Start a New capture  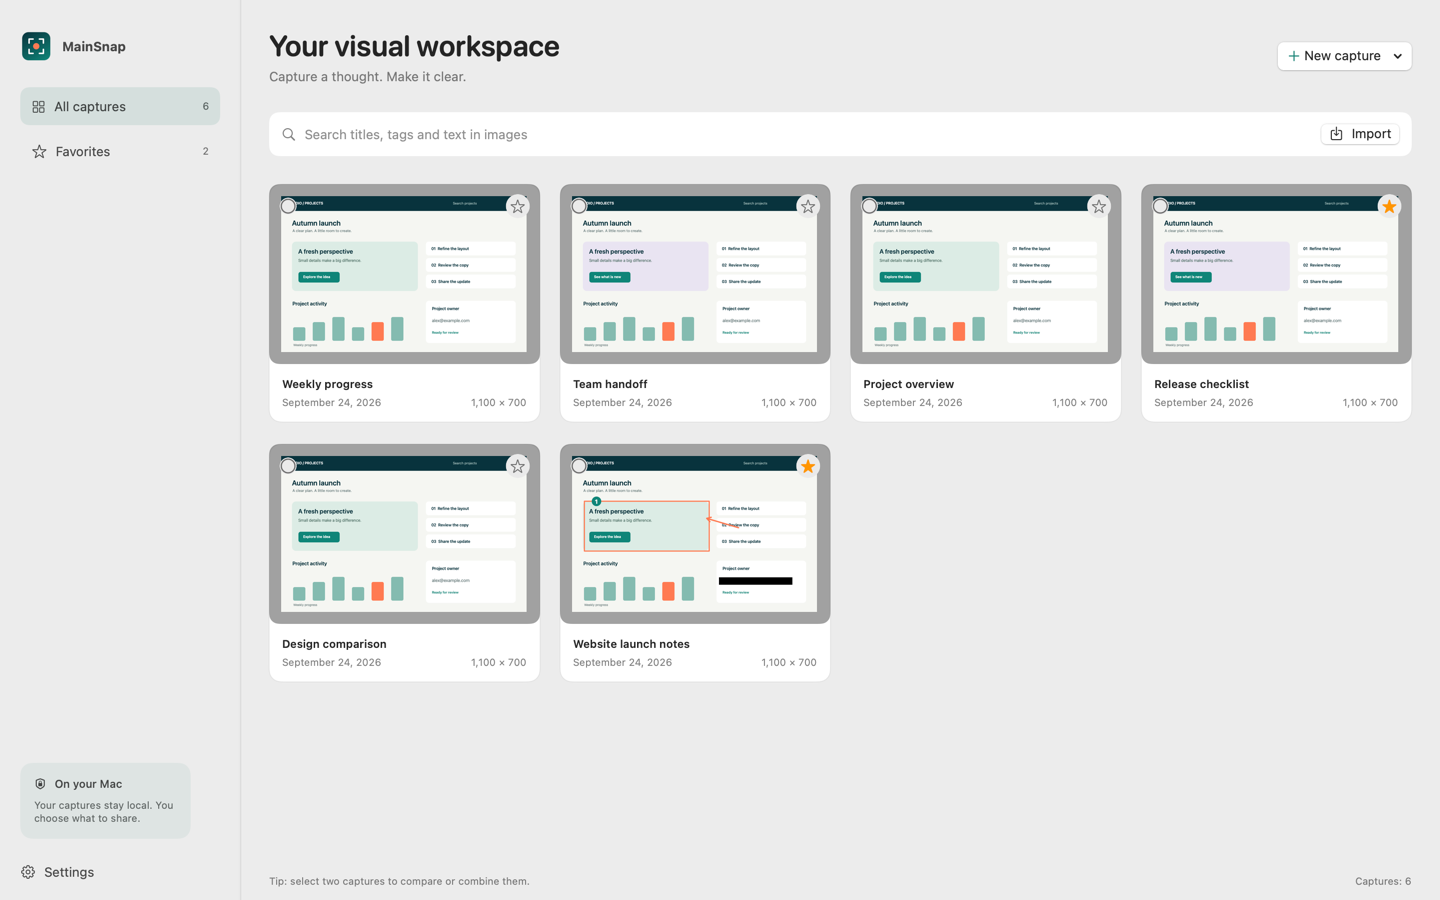coord(1334,56)
